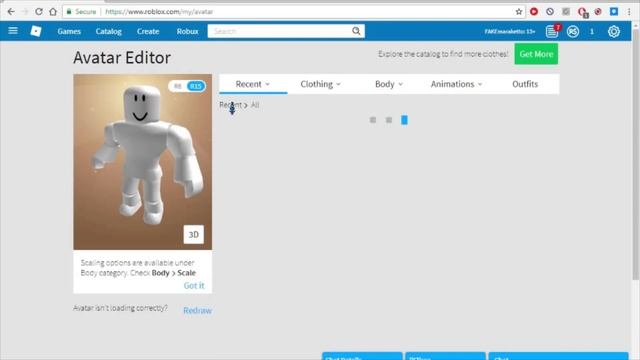
Task: Dismiss the scaling tip with Got it
Action: 194,285
